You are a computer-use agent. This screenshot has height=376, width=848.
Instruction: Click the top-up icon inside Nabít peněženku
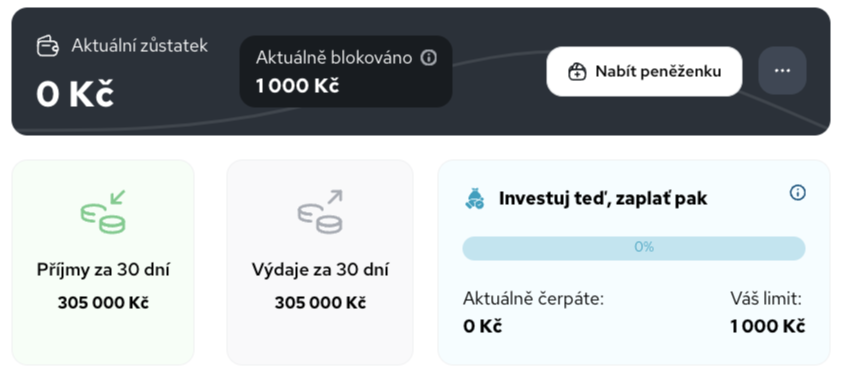point(578,71)
